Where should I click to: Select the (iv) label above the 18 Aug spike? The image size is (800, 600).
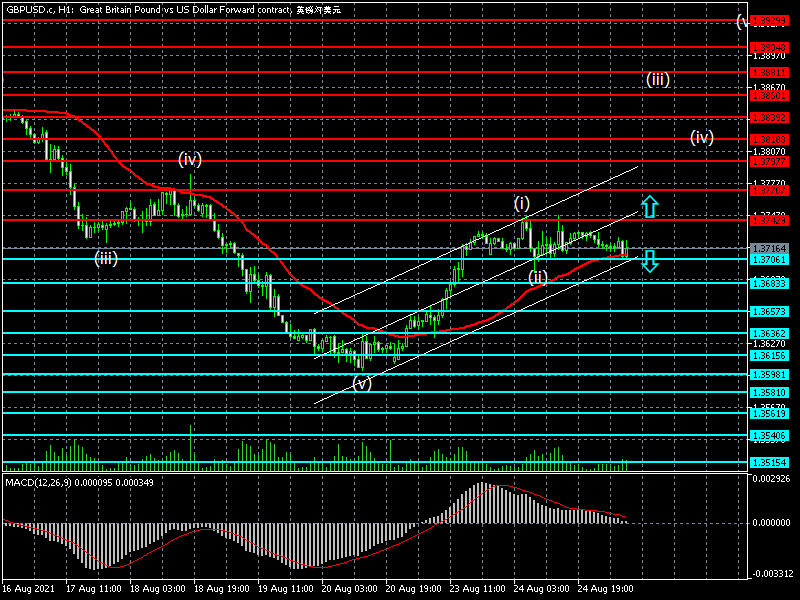(190, 160)
